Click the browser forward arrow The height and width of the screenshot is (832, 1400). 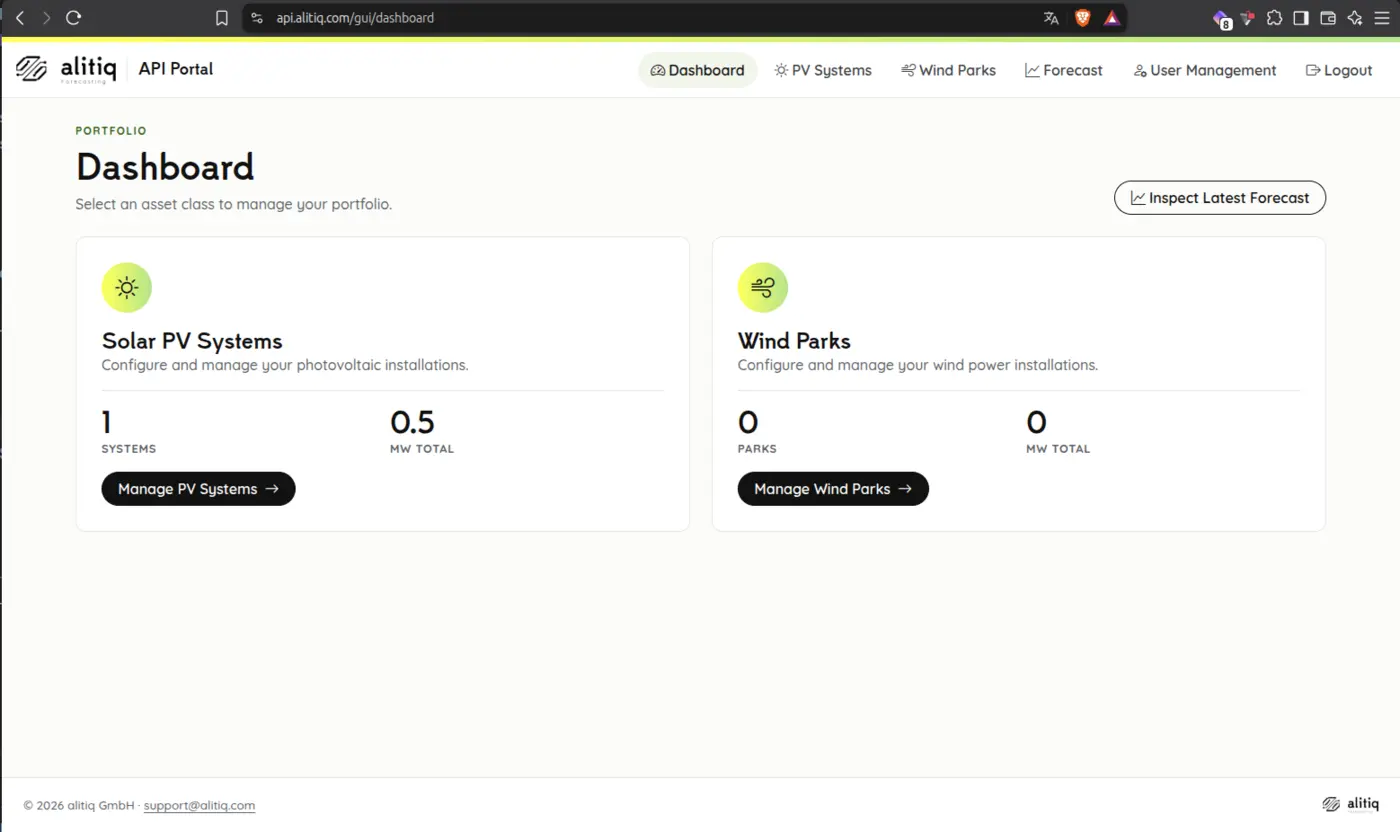coord(46,18)
